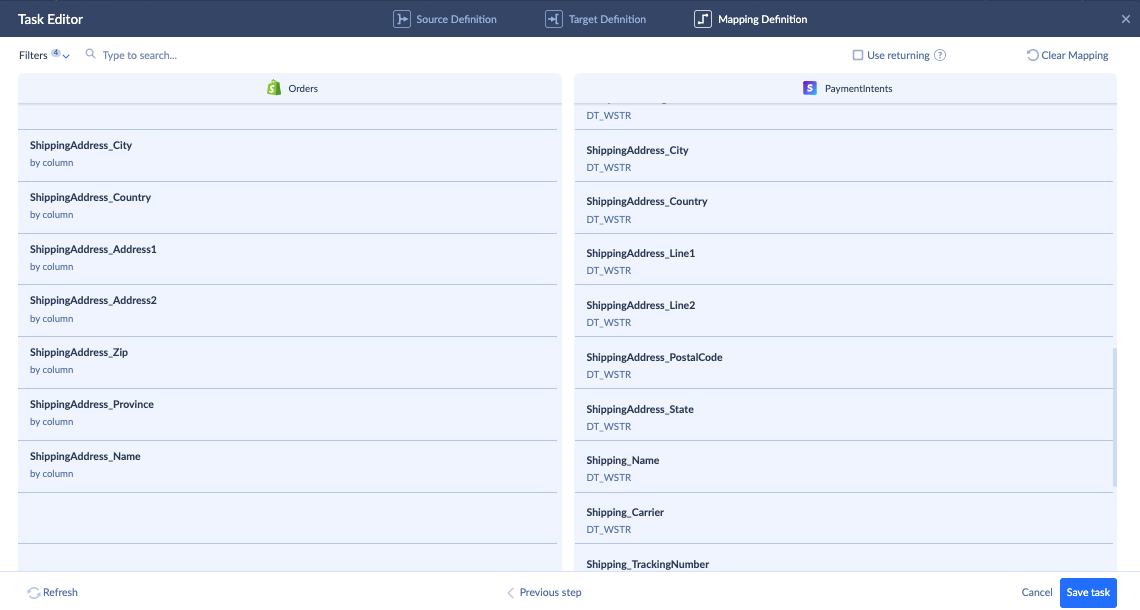Click the Shopify icon beside Orders
Viewport: 1140px width, 610px height.
point(272,87)
